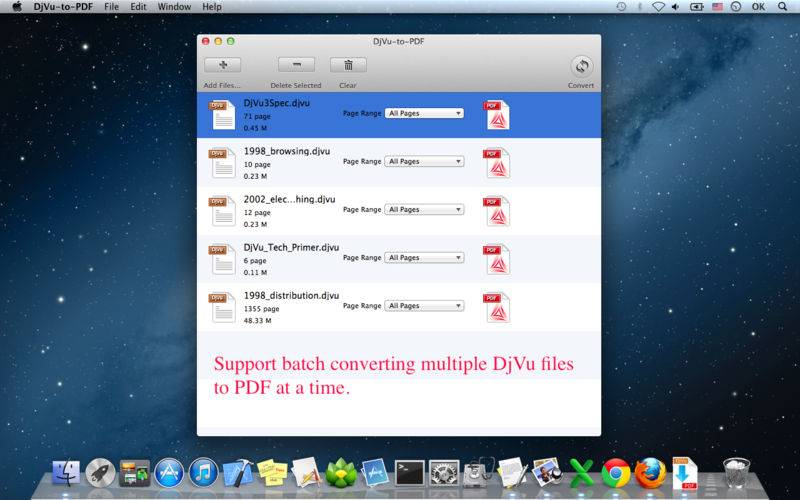Click the Add Files plus button

coord(222,65)
